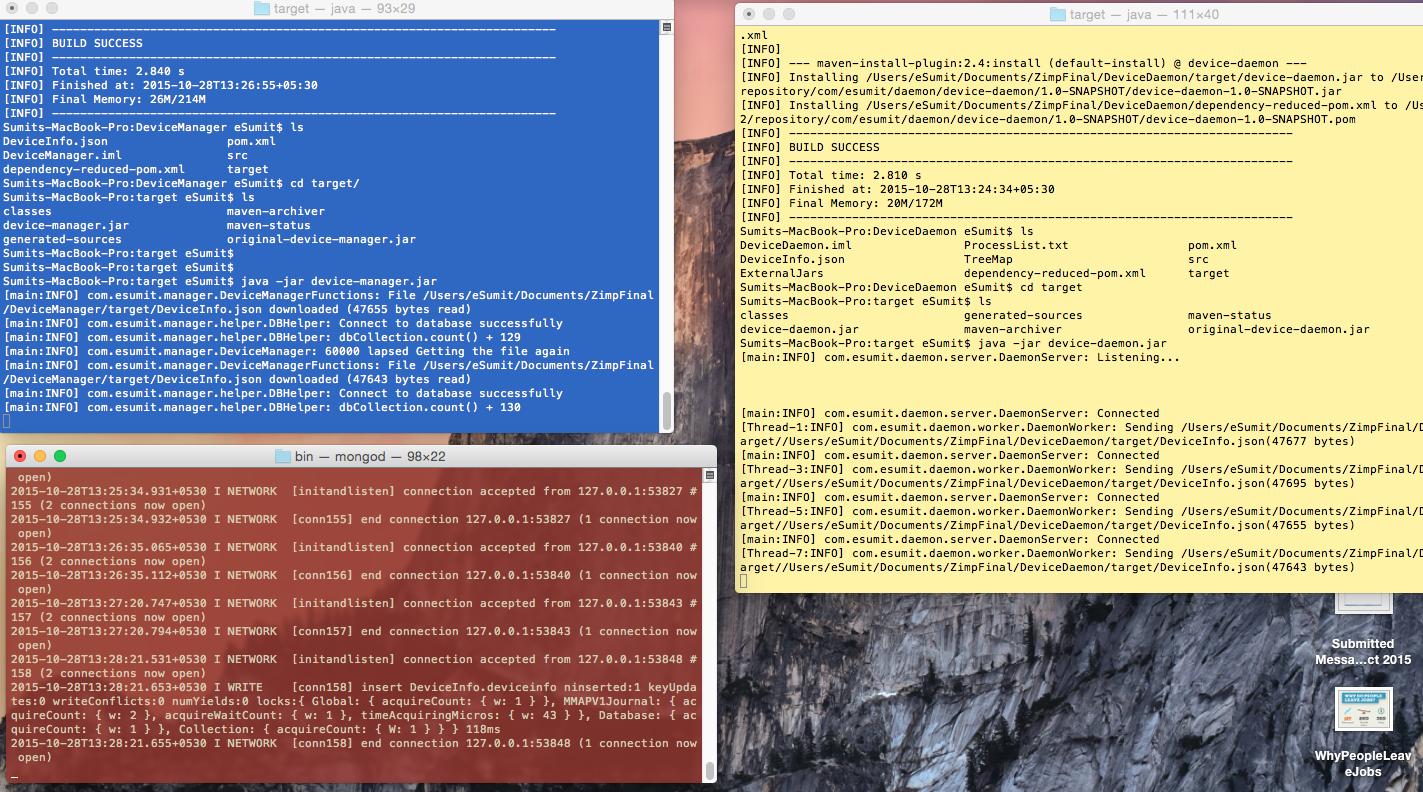Click 'Total time: 2.840 s' line

[x=118, y=71]
